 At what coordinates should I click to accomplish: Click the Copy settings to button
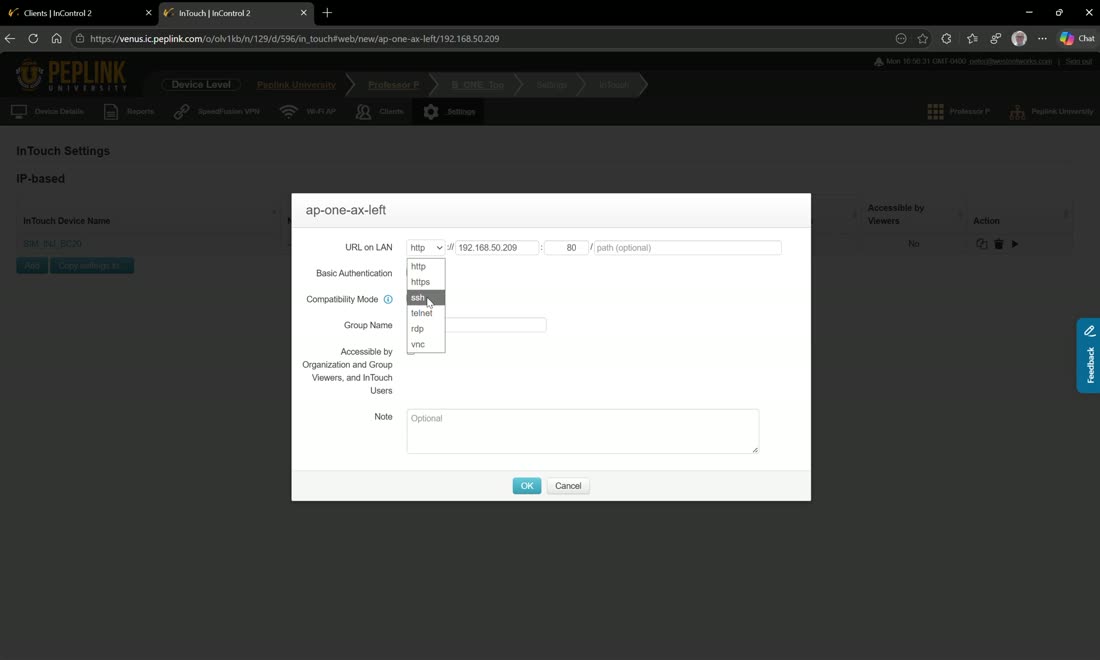(91, 266)
